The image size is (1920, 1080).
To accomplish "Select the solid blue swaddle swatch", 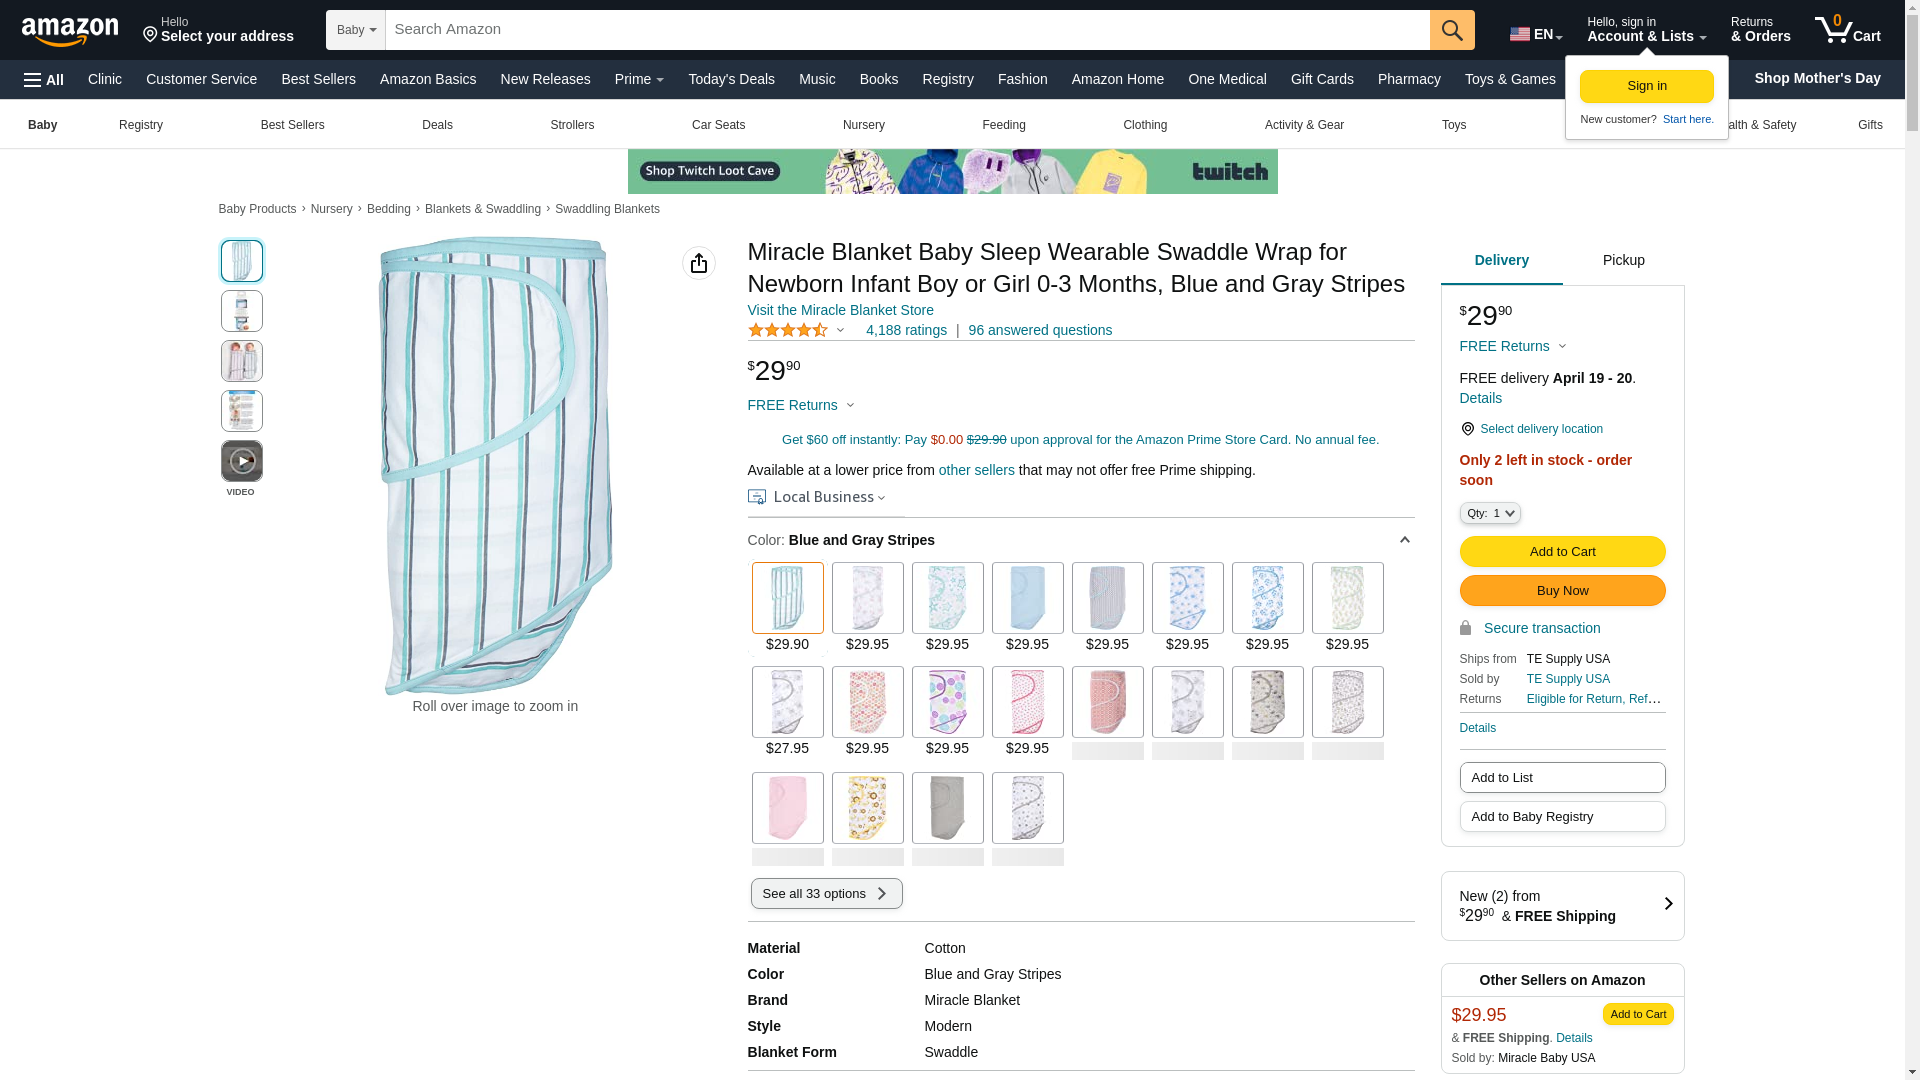I will tap(1027, 598).
